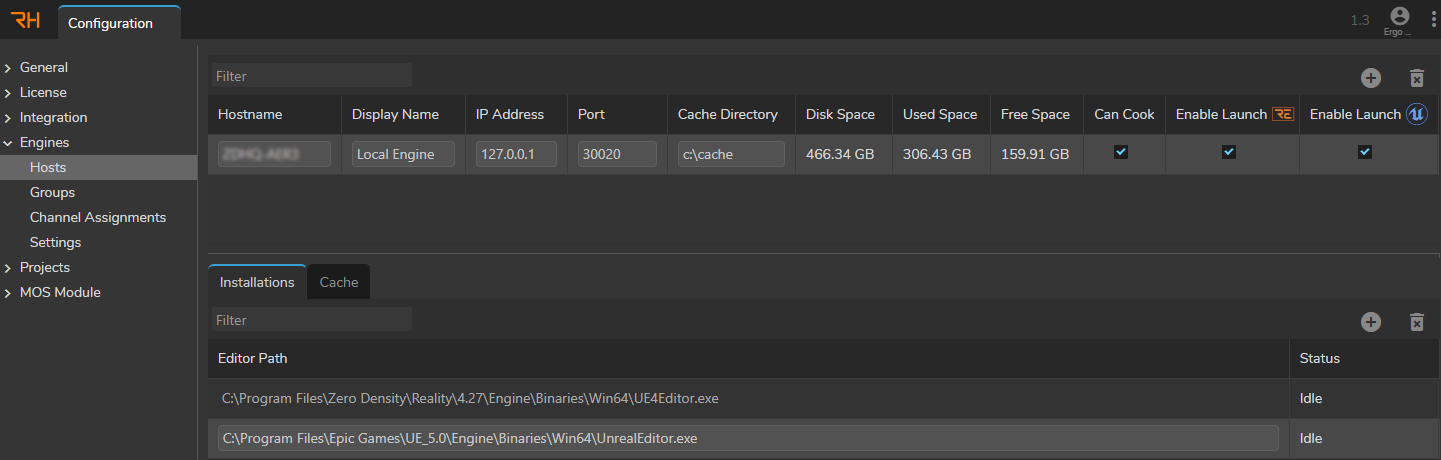This screenshot has height=460, width=1441.
Task: Delete selected installation with trash icon
Action: click(1416, 322)
